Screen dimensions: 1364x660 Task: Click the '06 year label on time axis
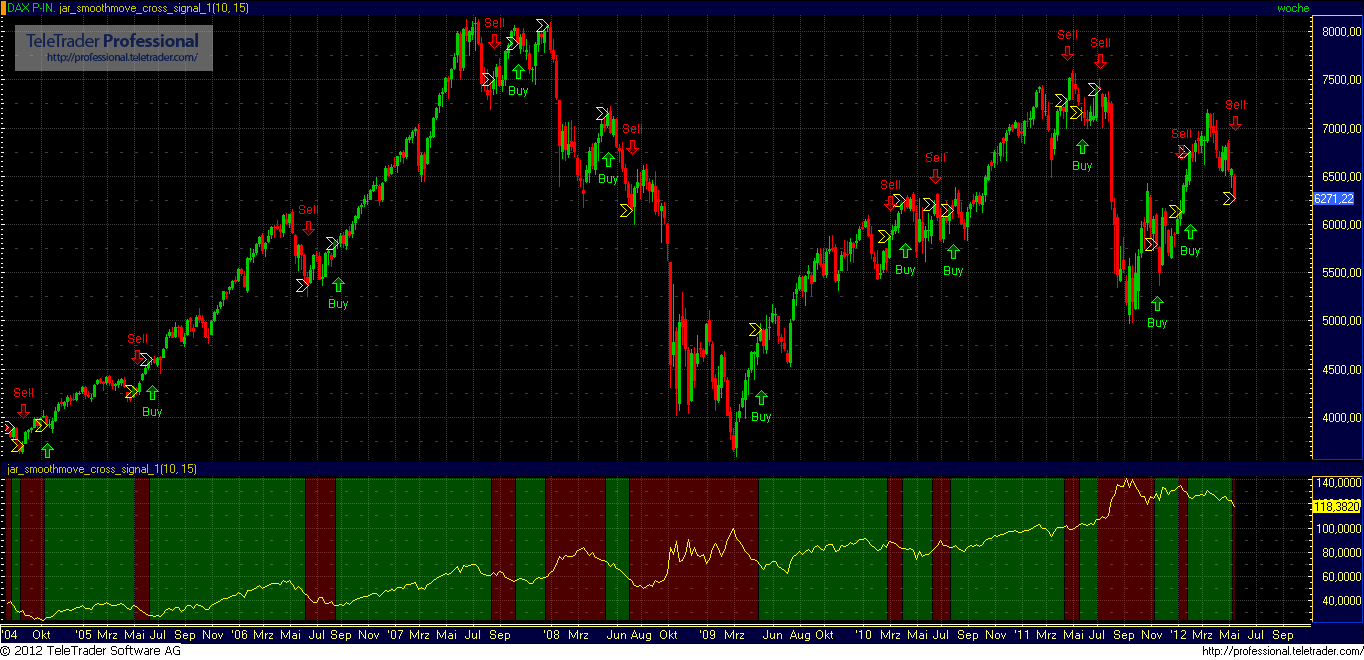pyautogui.click(x=239, y=634)
